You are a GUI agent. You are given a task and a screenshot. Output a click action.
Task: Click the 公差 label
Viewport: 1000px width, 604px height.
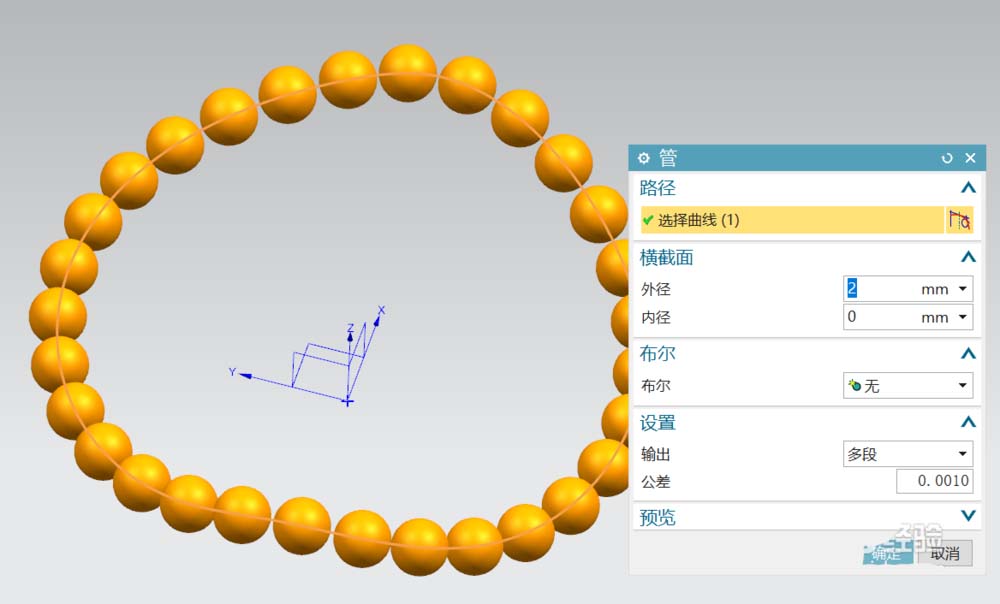(x=656, y=482)
